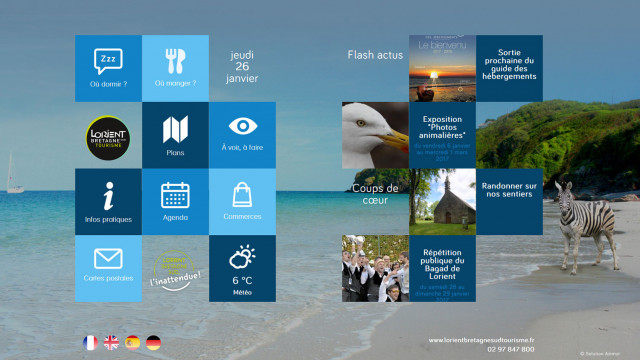
Task: Switch language to Spanish flag
Action: click(x=132, y=343)
